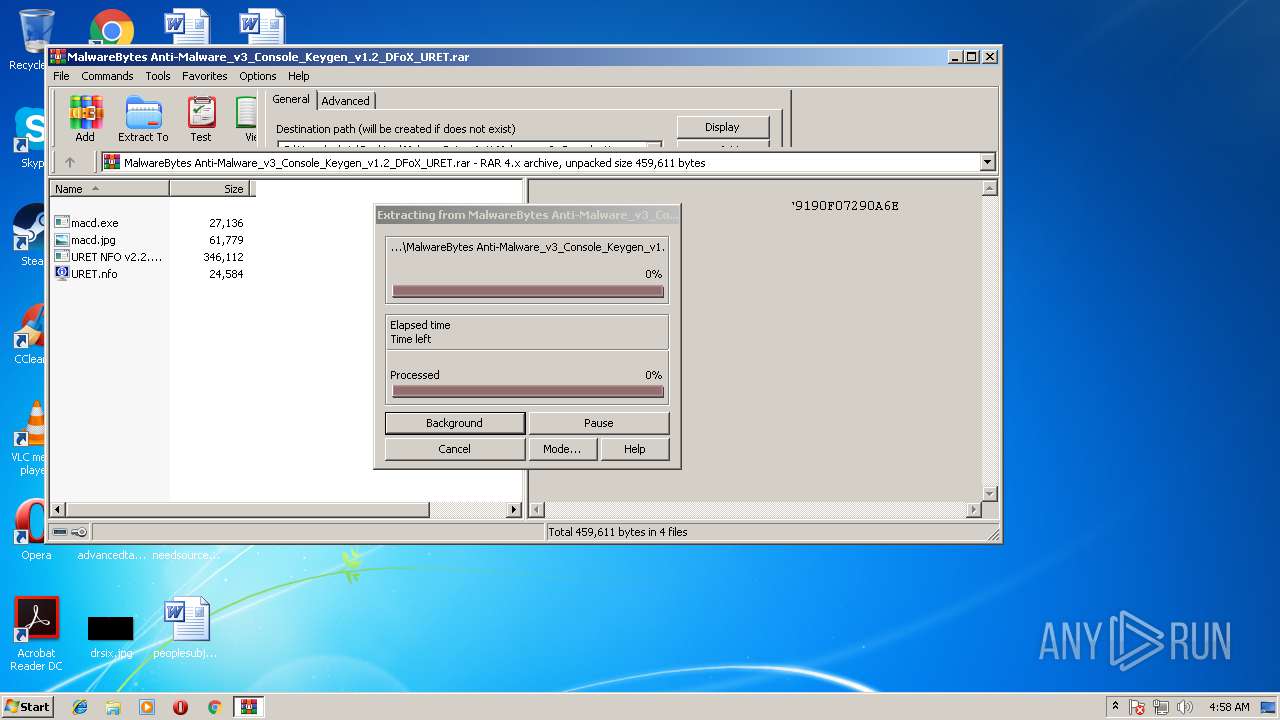Expand archive path dropdown arrow

pos(988,162)
